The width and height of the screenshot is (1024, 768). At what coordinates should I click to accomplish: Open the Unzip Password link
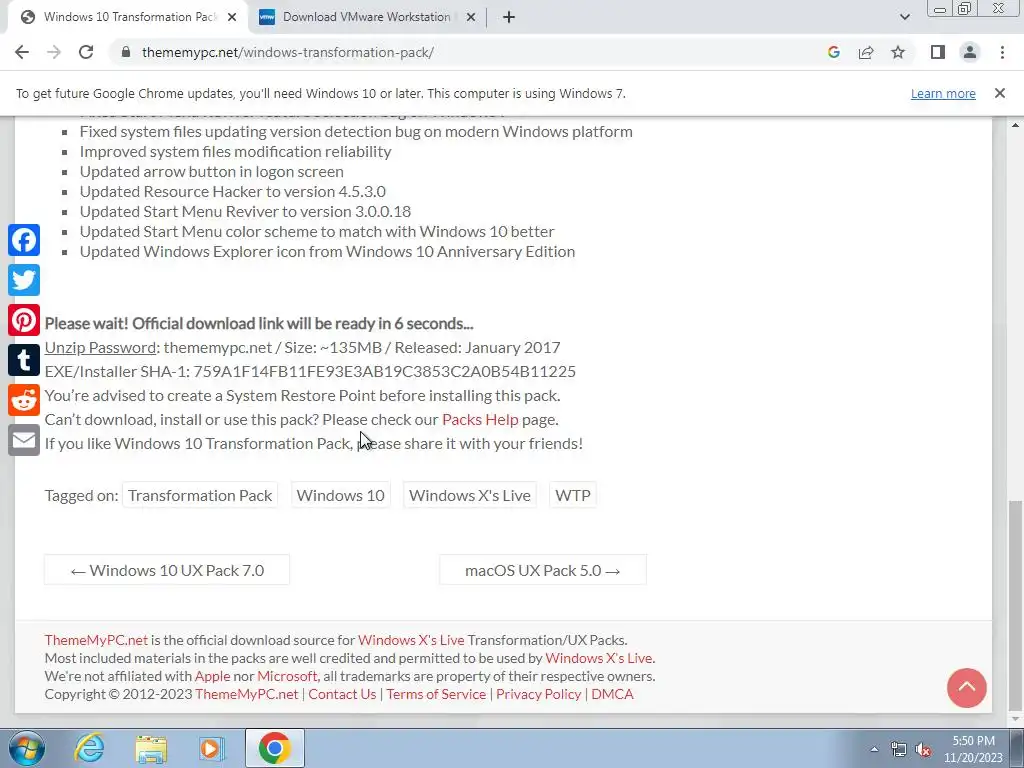tap(100, 347)
